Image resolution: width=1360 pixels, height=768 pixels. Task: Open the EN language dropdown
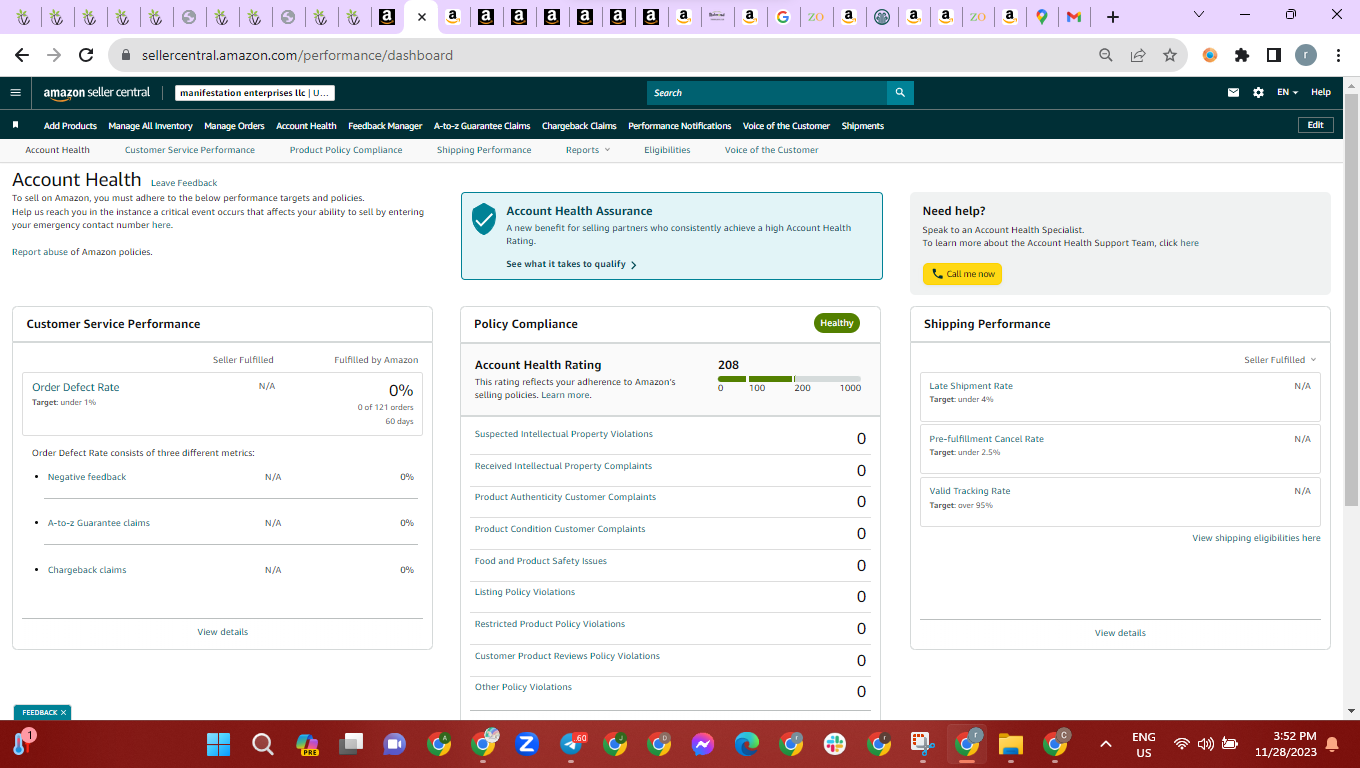1287,93
